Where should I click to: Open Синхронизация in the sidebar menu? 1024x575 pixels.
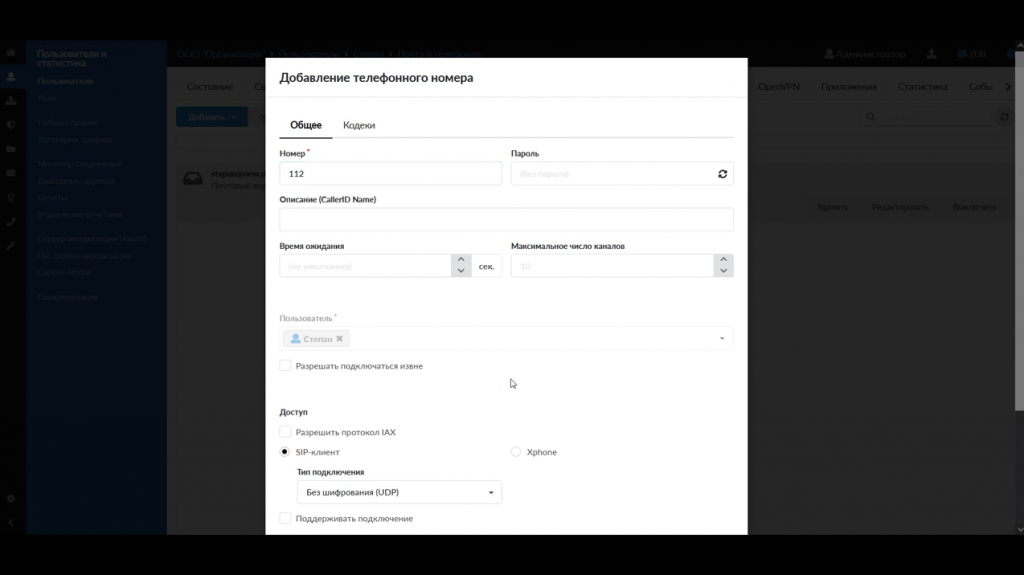[67, 297]
